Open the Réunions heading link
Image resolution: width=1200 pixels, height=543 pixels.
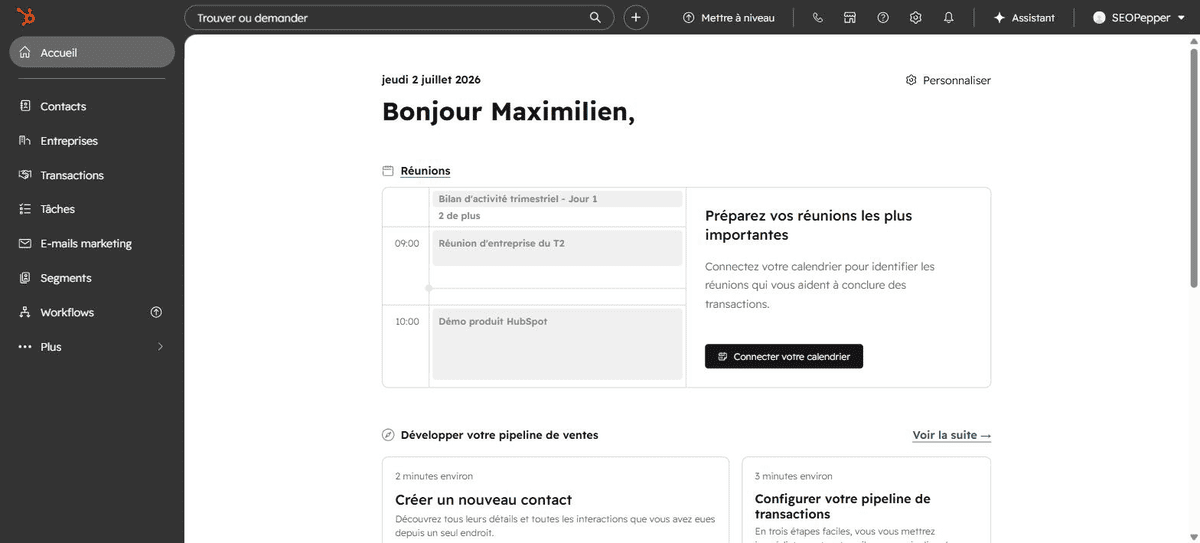425,171
